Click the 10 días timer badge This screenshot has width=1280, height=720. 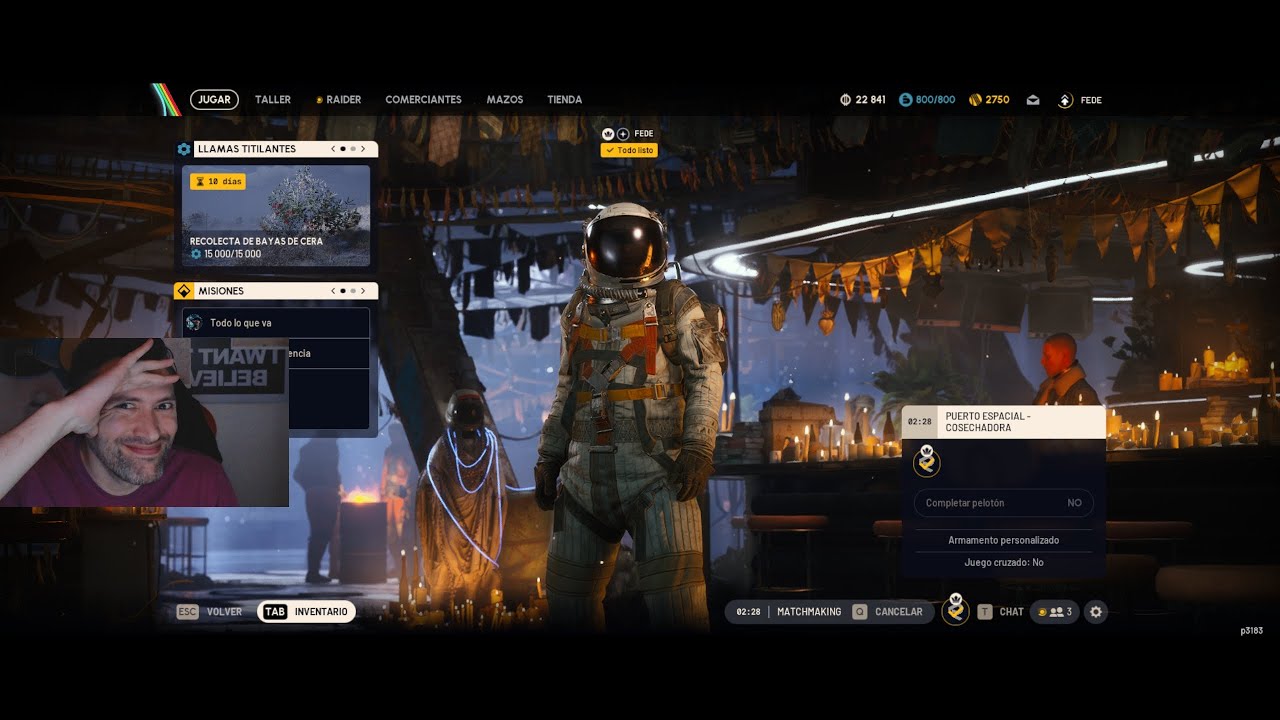click(x=218, y=182)
